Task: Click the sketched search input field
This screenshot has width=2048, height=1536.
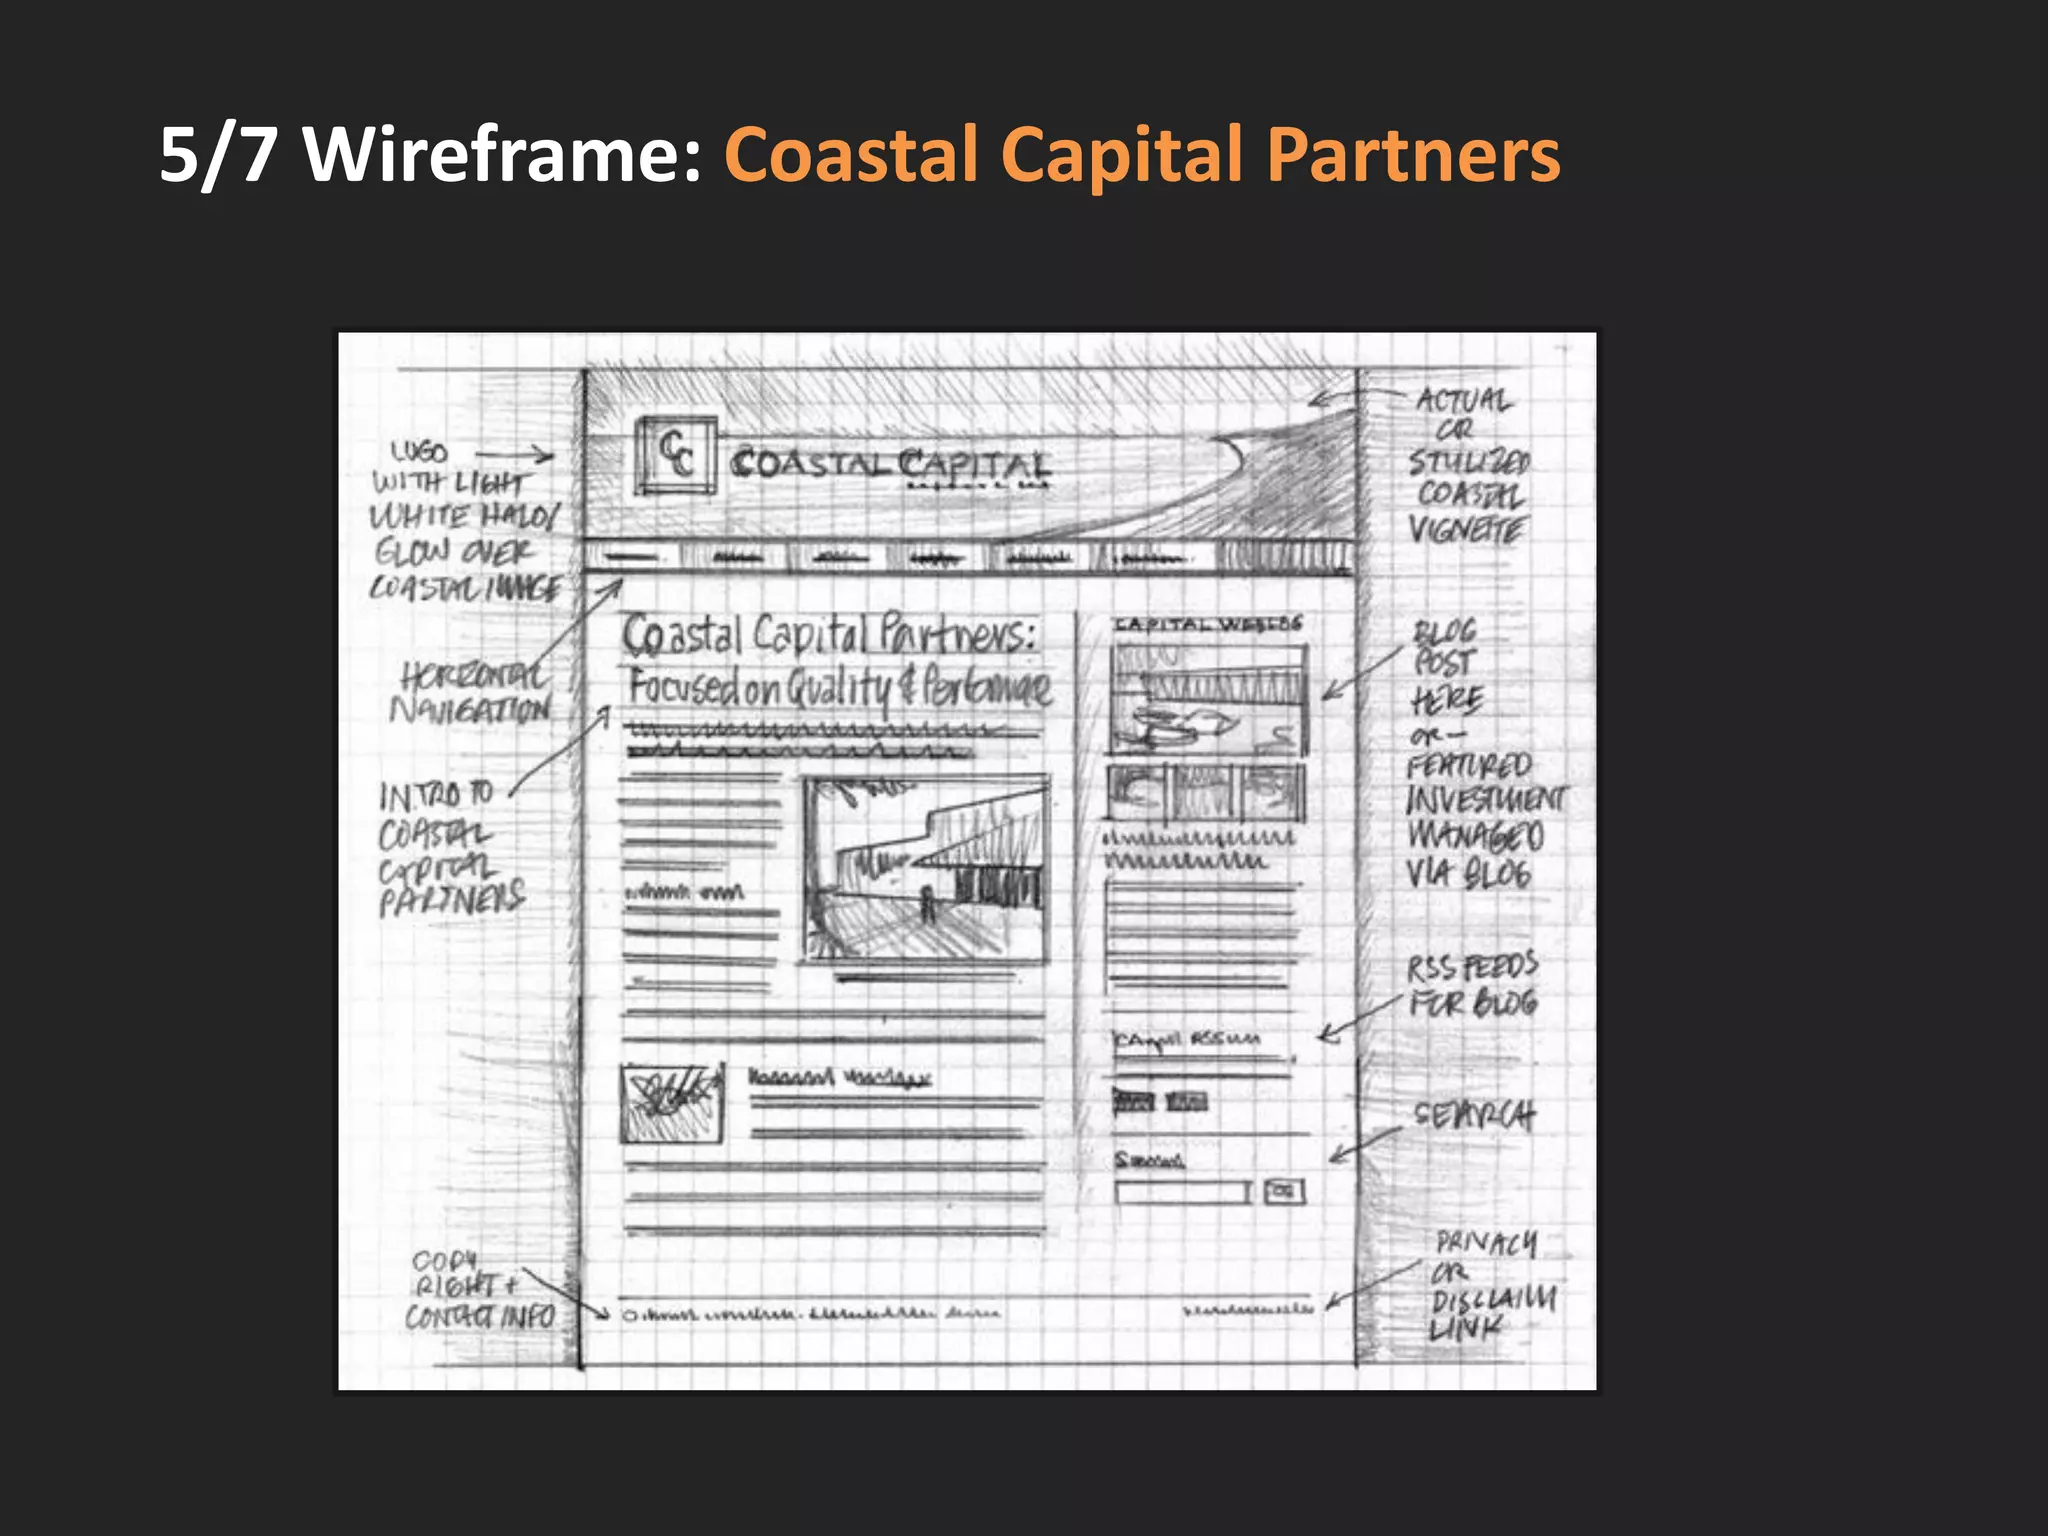Action: pos(1183,1192)
